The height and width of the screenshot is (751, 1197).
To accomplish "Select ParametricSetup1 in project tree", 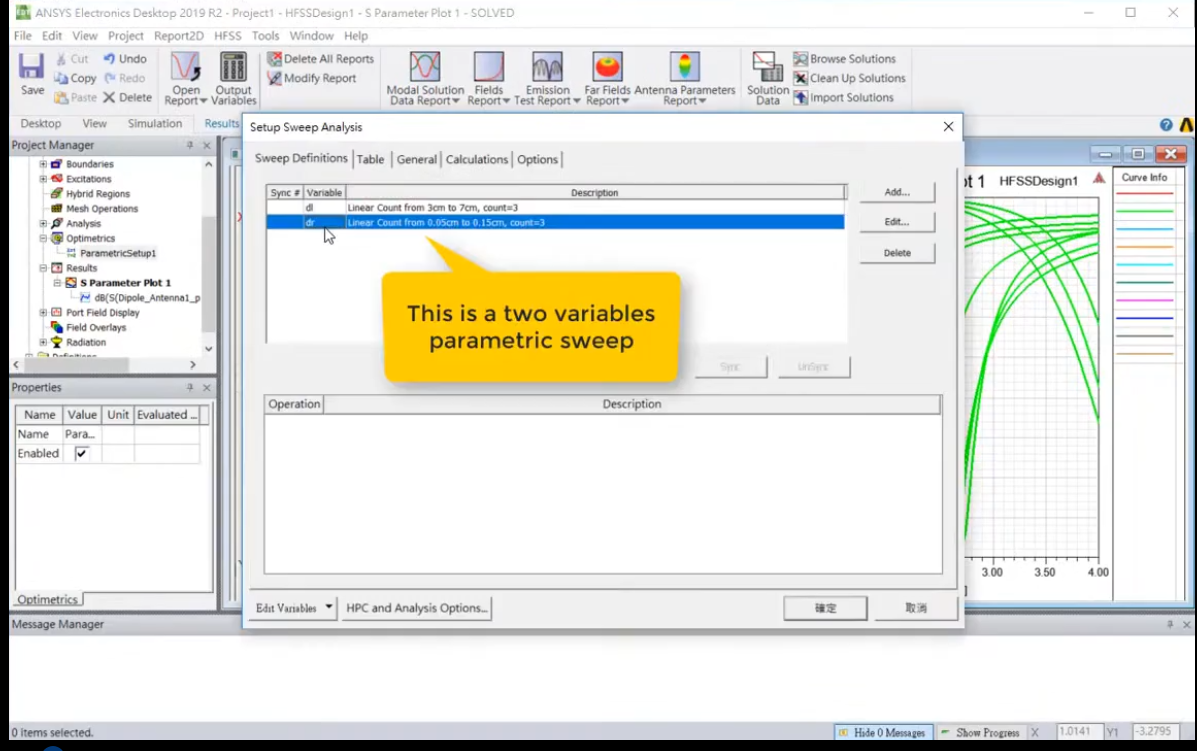I will [118, 253].
